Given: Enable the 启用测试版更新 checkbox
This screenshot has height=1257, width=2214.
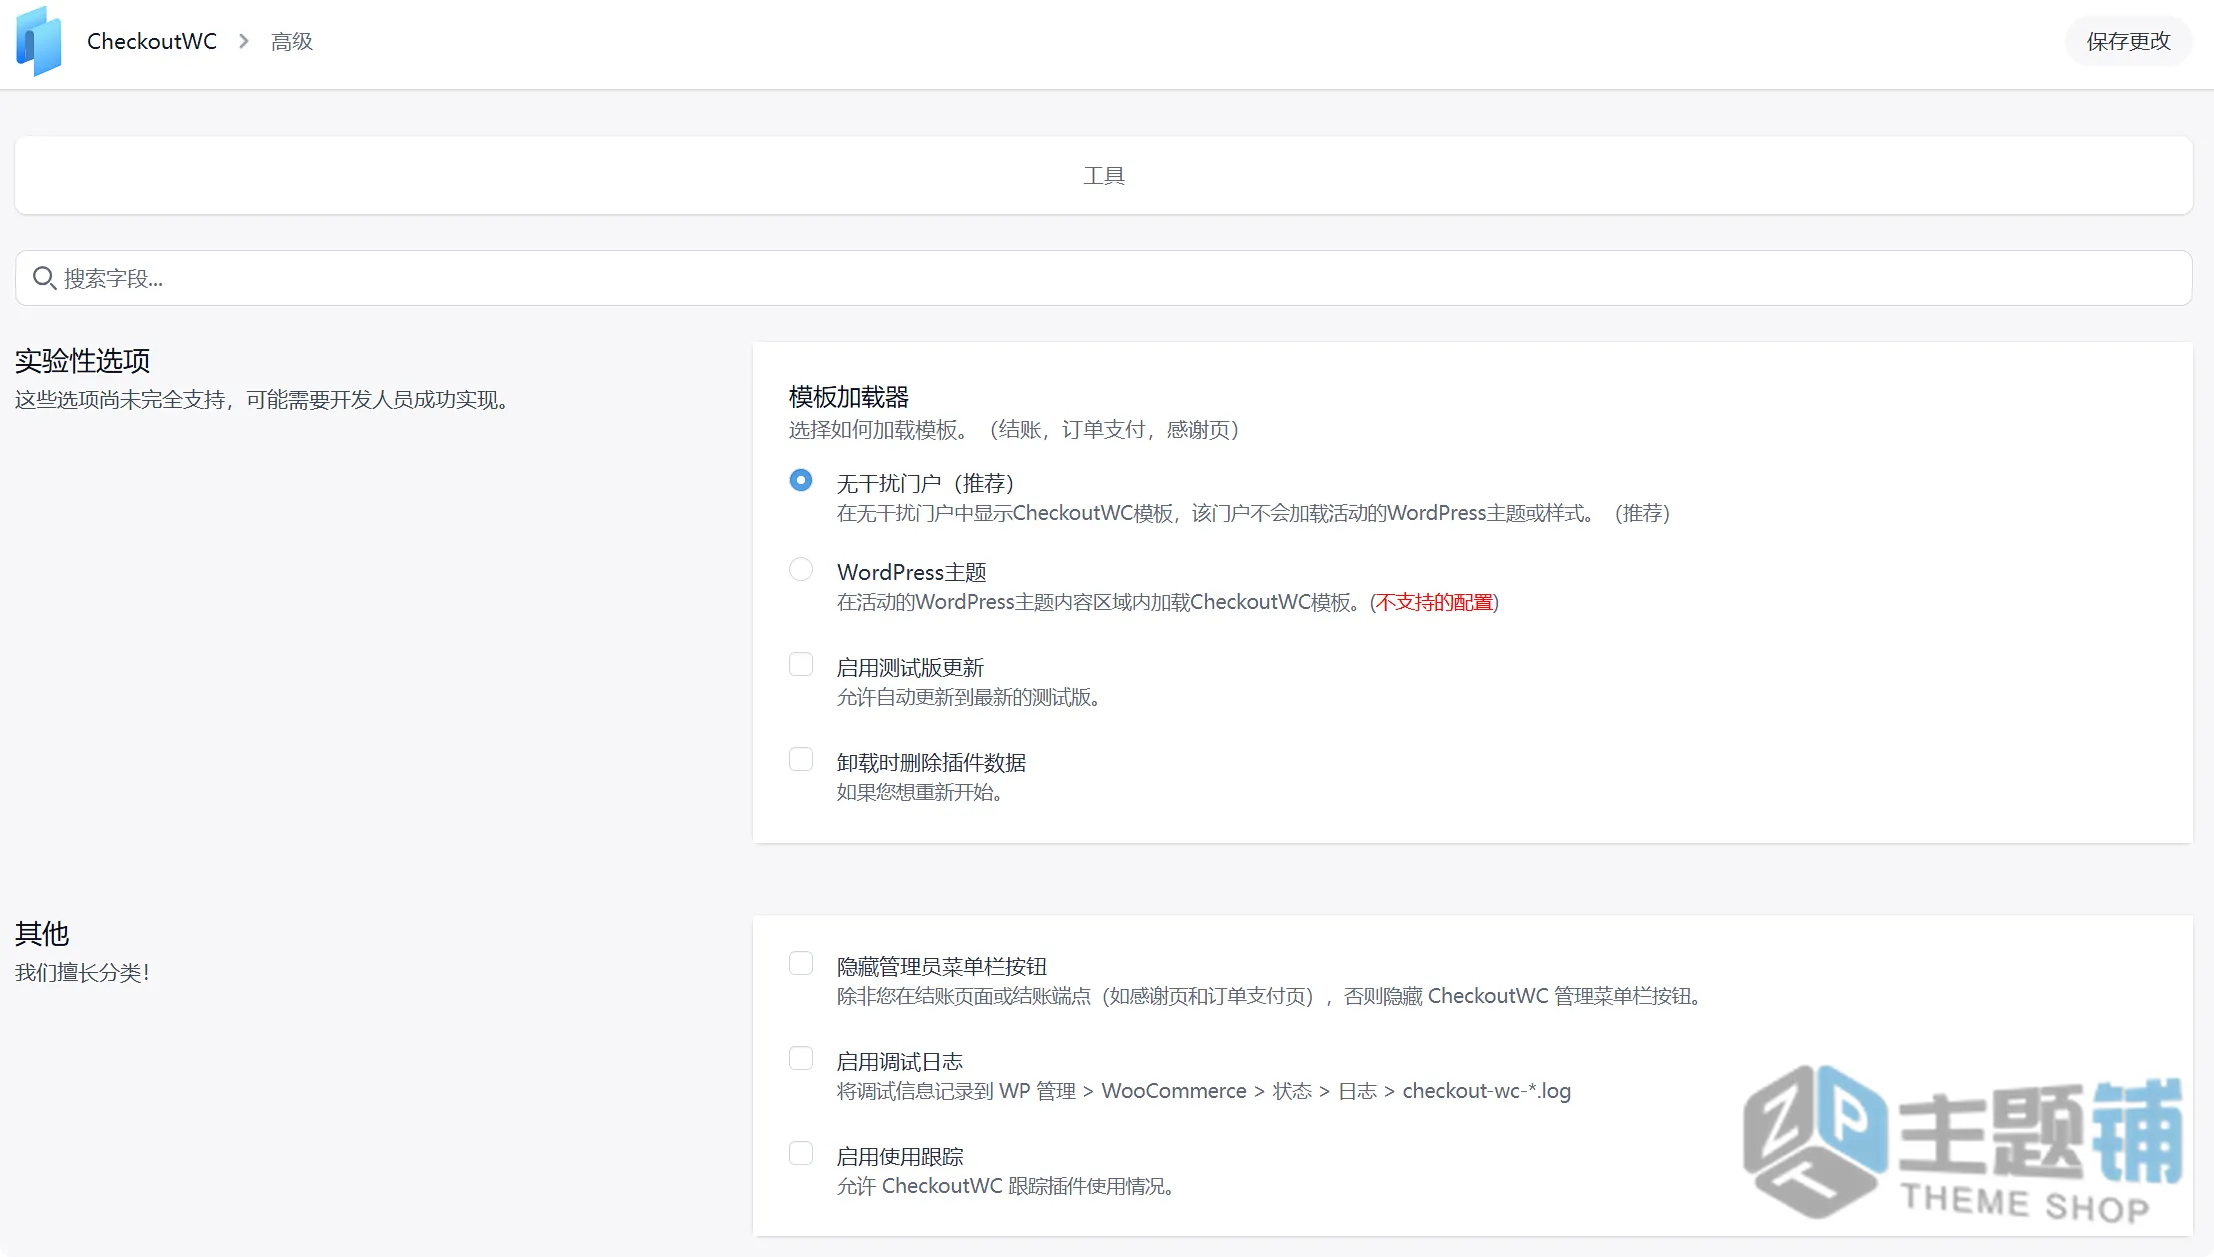Looking at the screenshot, I should (801, 664).
